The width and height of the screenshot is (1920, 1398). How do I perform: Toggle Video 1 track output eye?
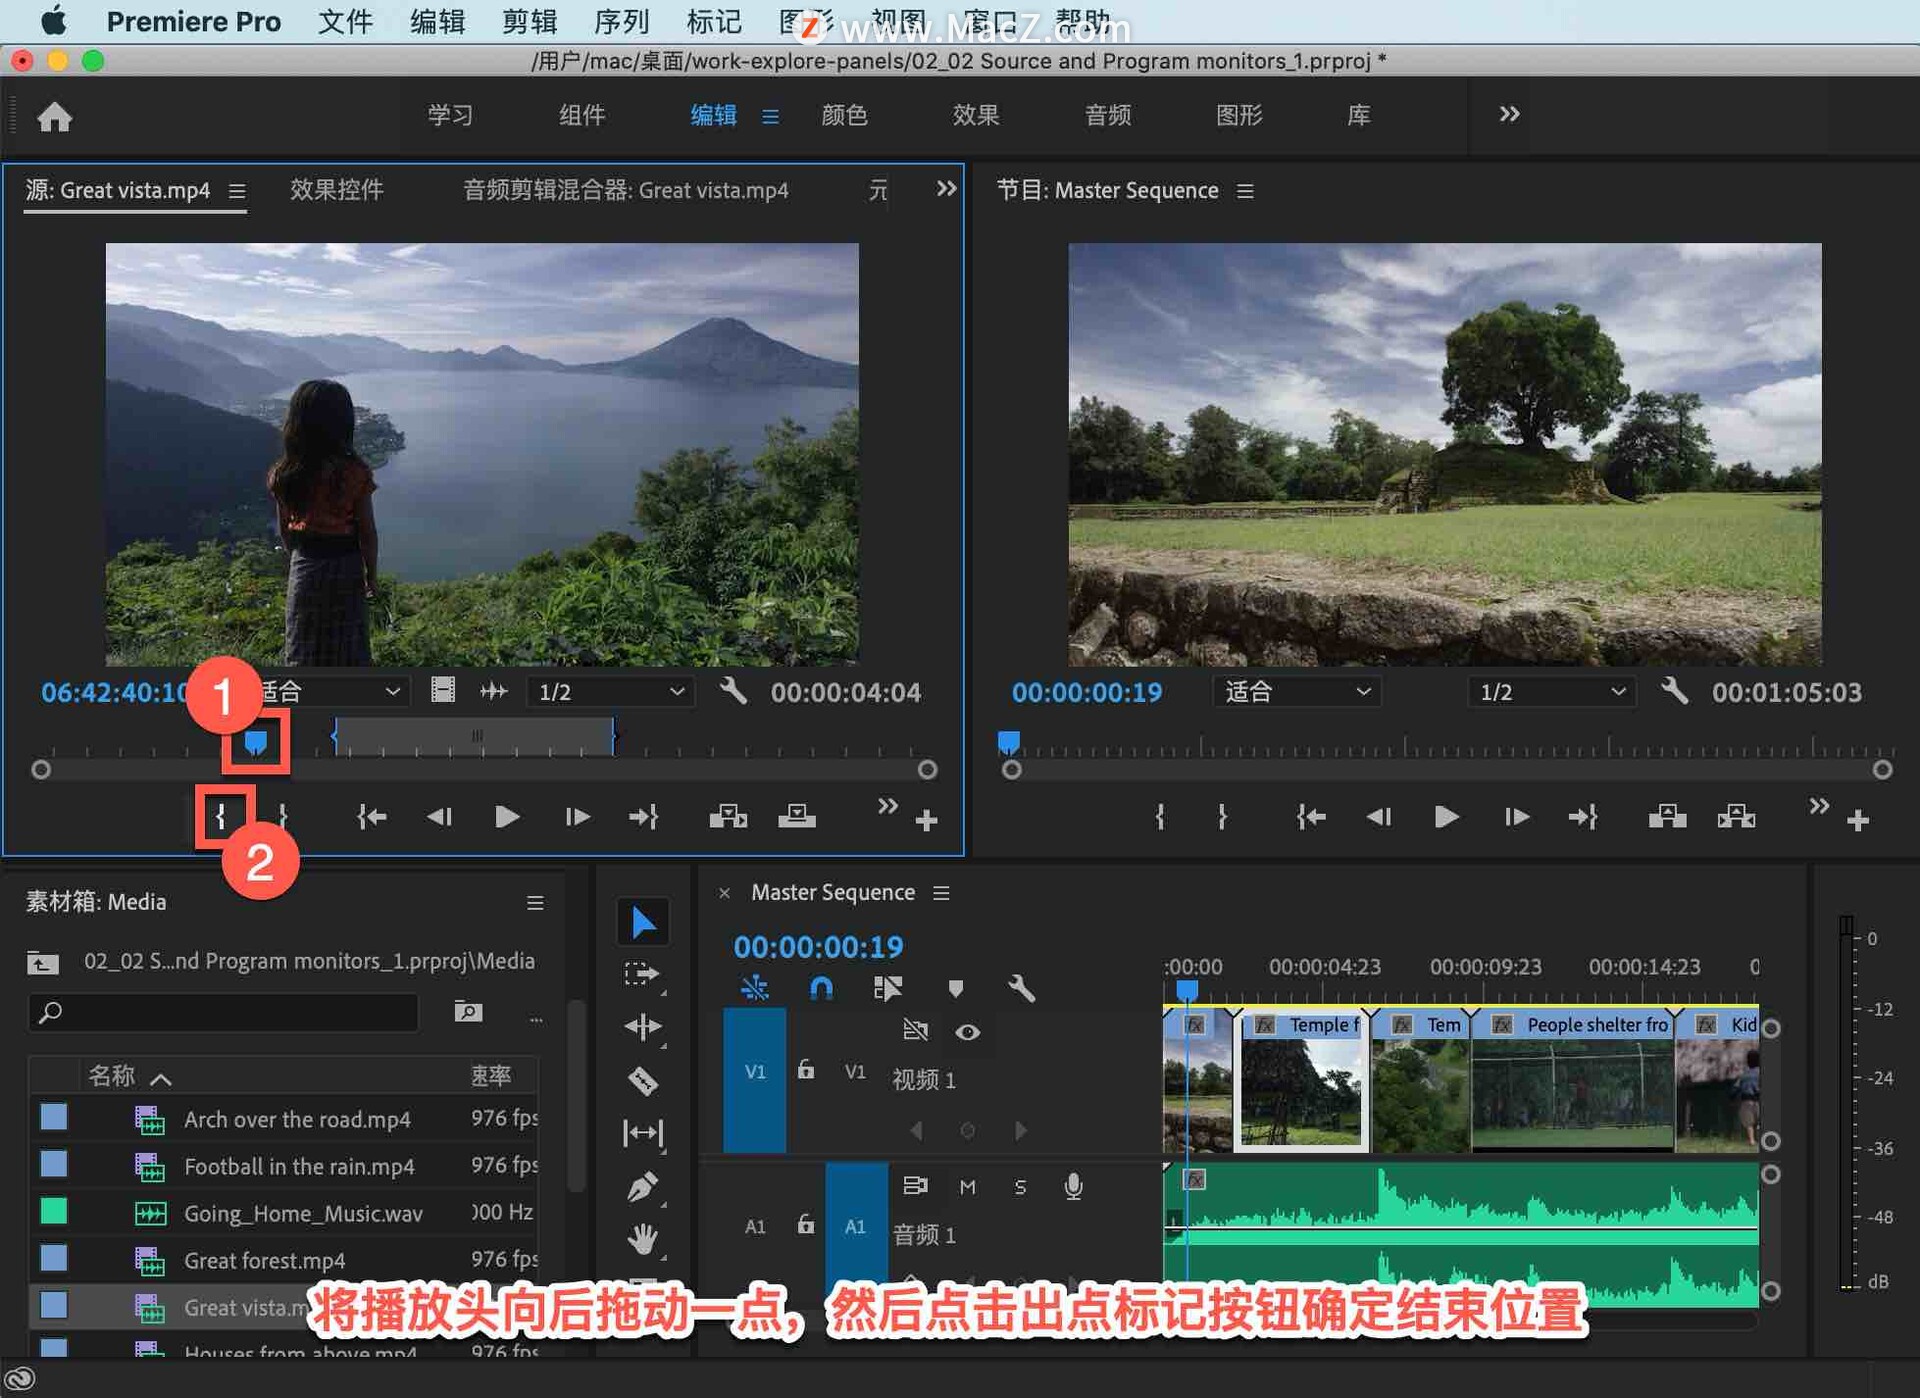[967, 1032]
